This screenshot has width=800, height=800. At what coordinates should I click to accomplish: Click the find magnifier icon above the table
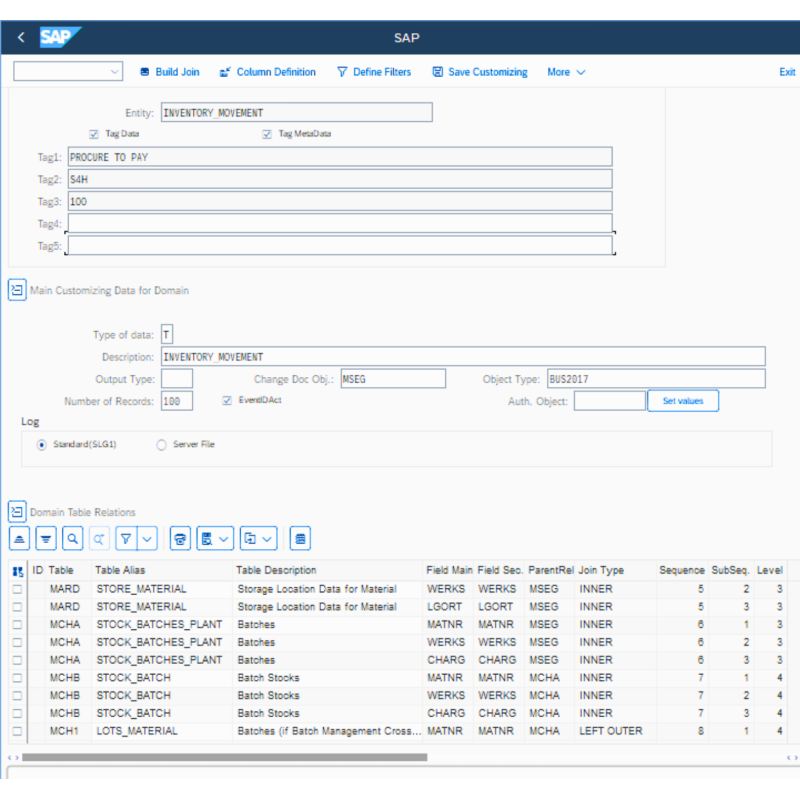click(x=72, y=539)
